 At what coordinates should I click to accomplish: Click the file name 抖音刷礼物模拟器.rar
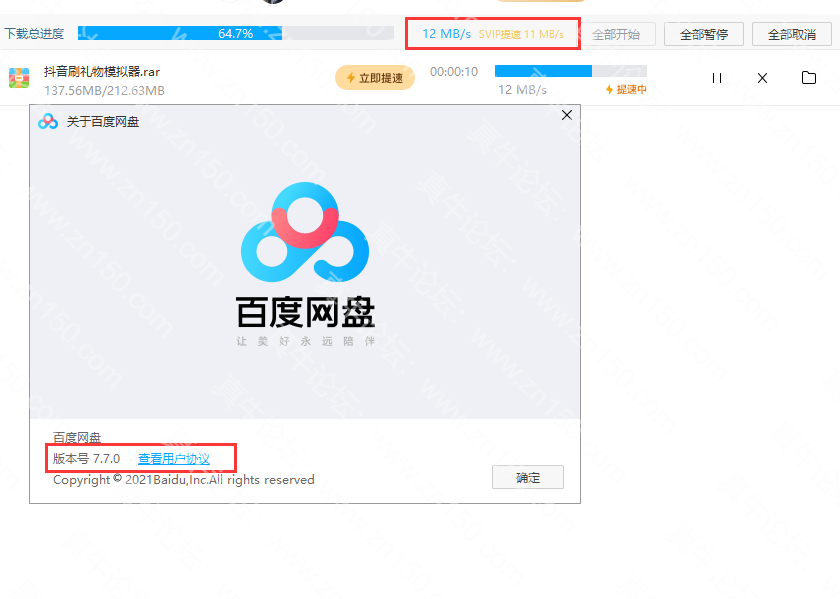pos(102,72)
